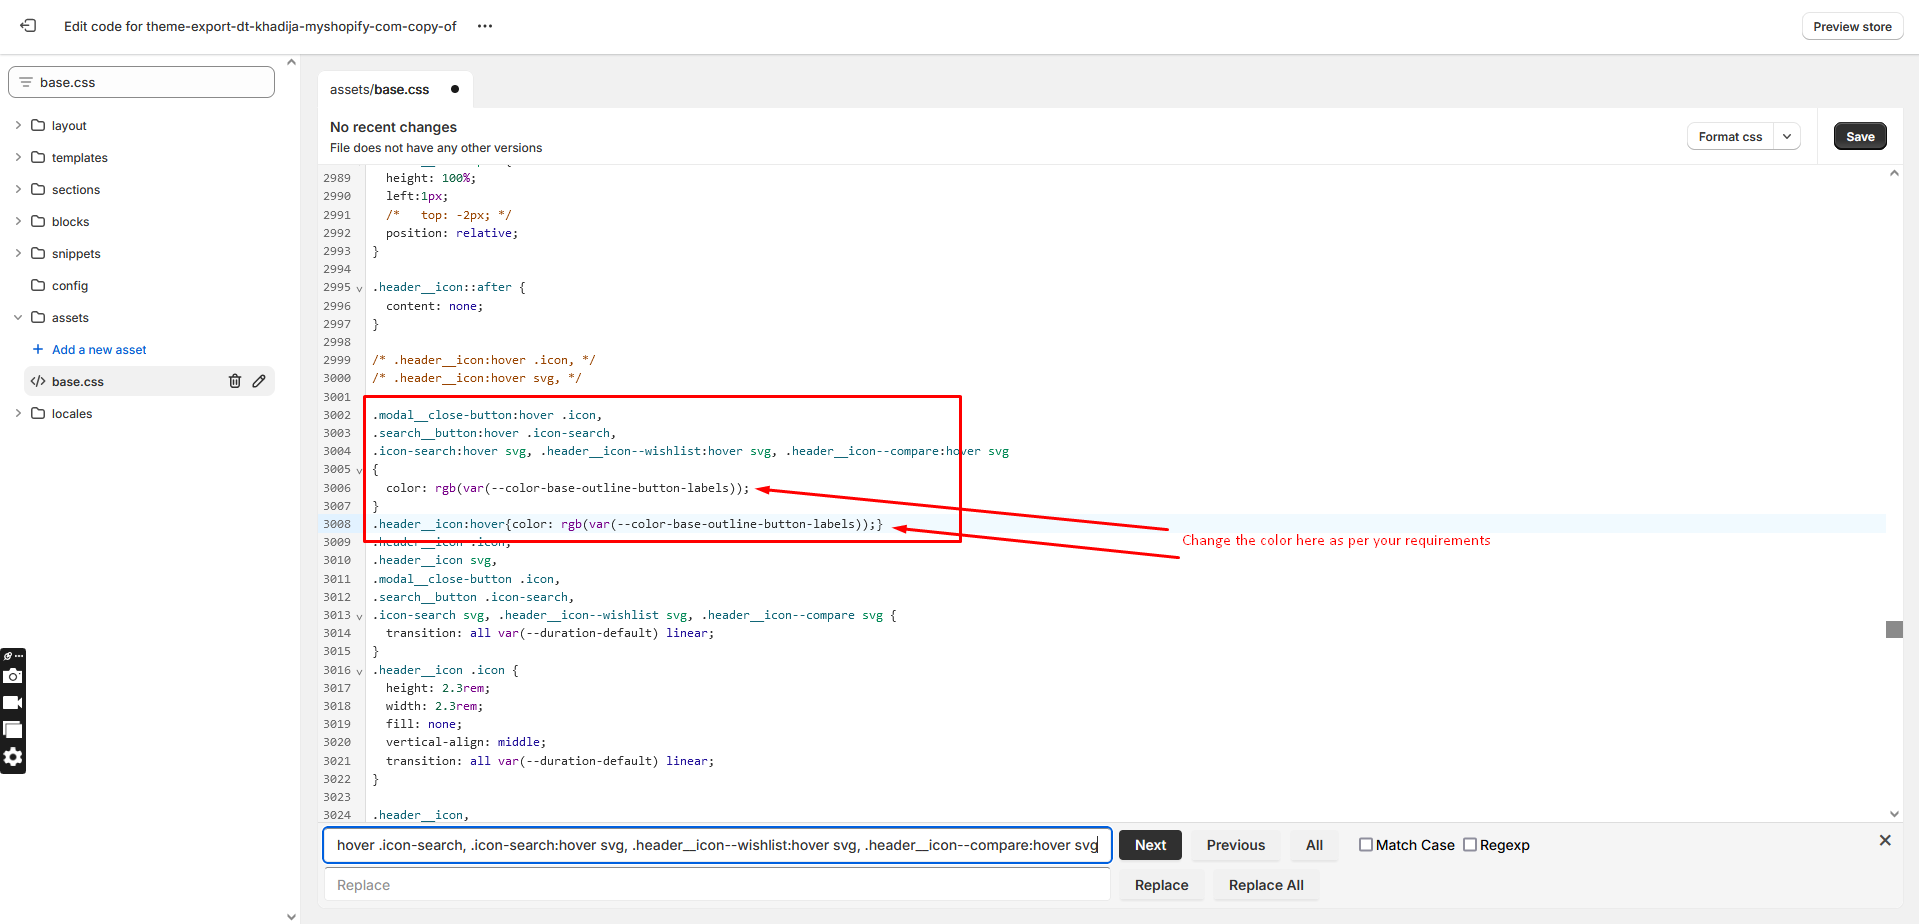The image size is (1919, 924).
Task: Click the templates folder icon
Action: pyautogui.click(x=38, y=157)
